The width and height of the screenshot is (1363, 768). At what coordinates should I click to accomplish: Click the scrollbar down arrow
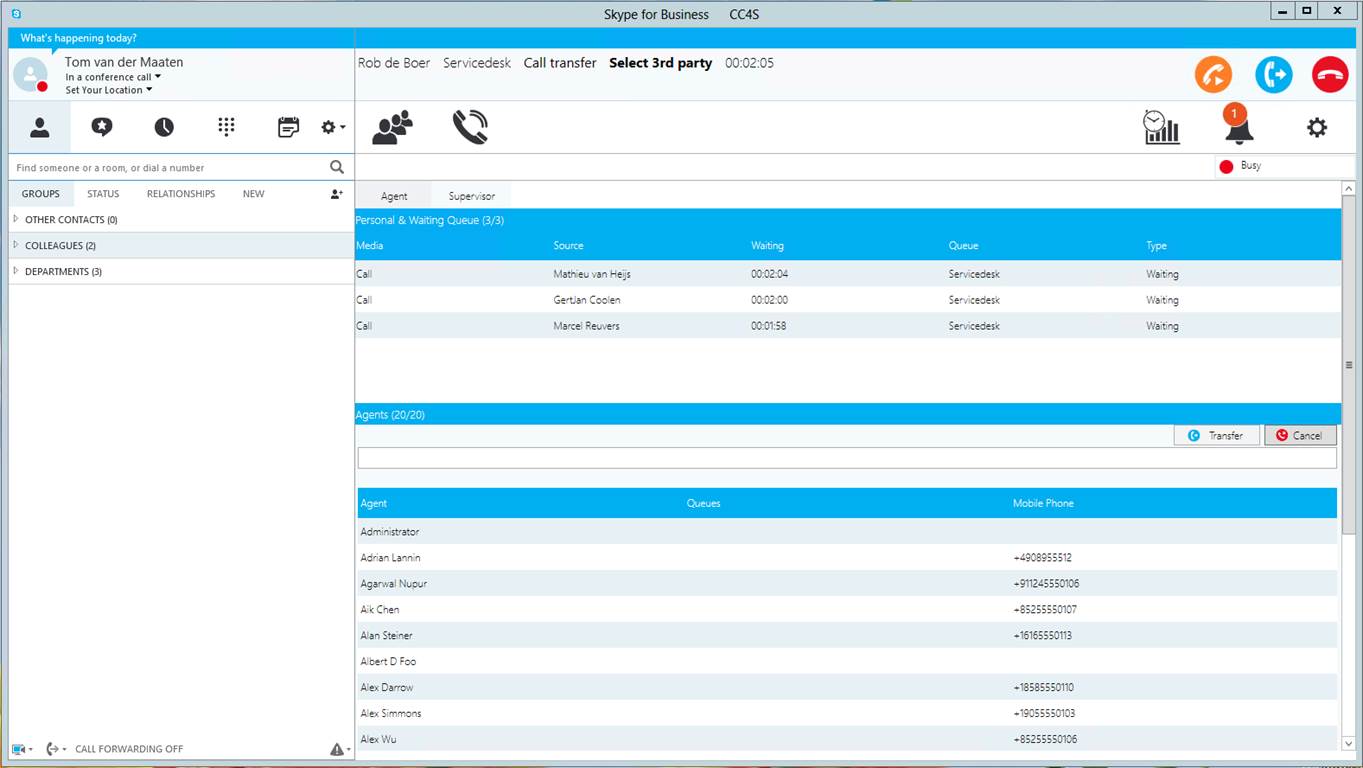coord(1348,744)
